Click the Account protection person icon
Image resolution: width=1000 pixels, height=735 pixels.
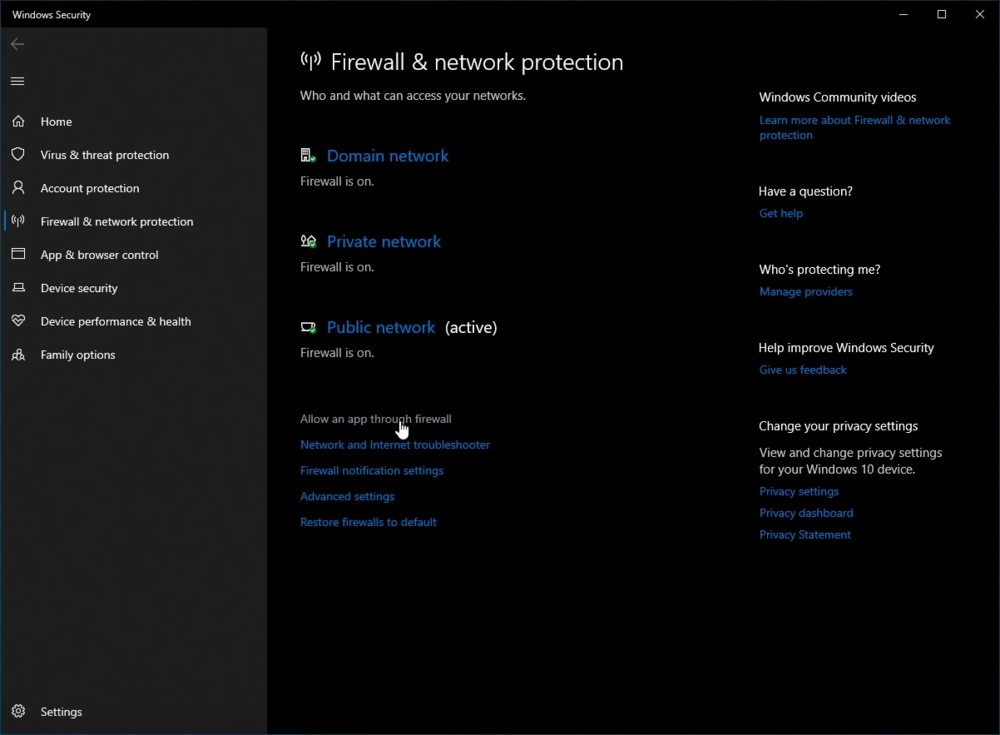18,188
